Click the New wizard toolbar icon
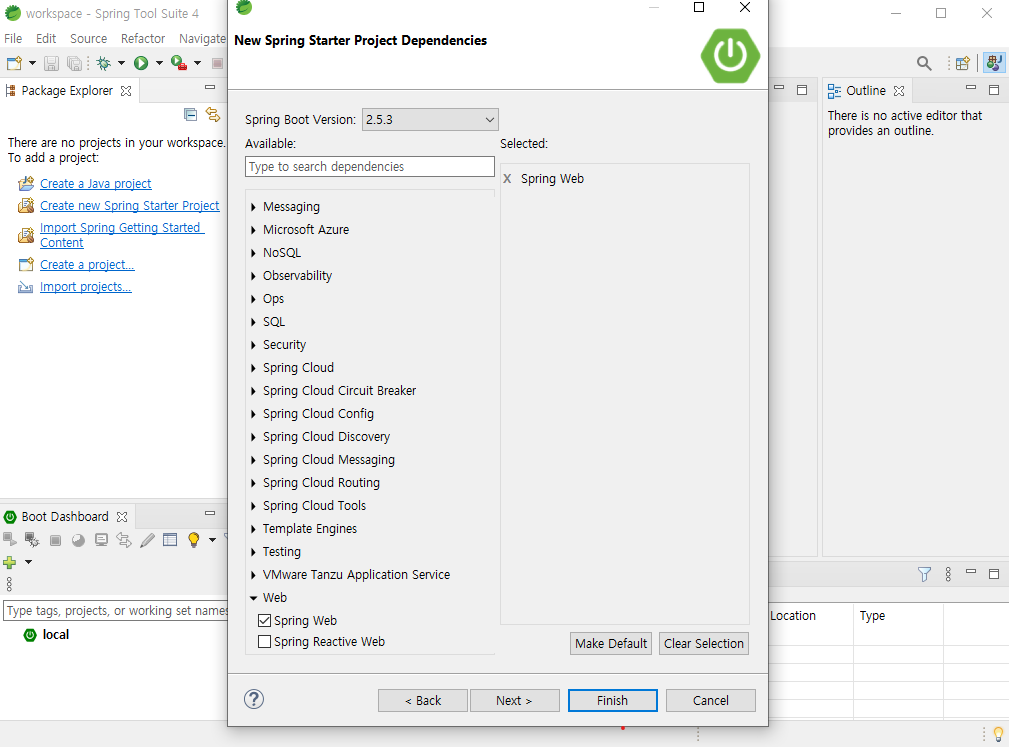 pyautogui.click(x=14, y=63)
